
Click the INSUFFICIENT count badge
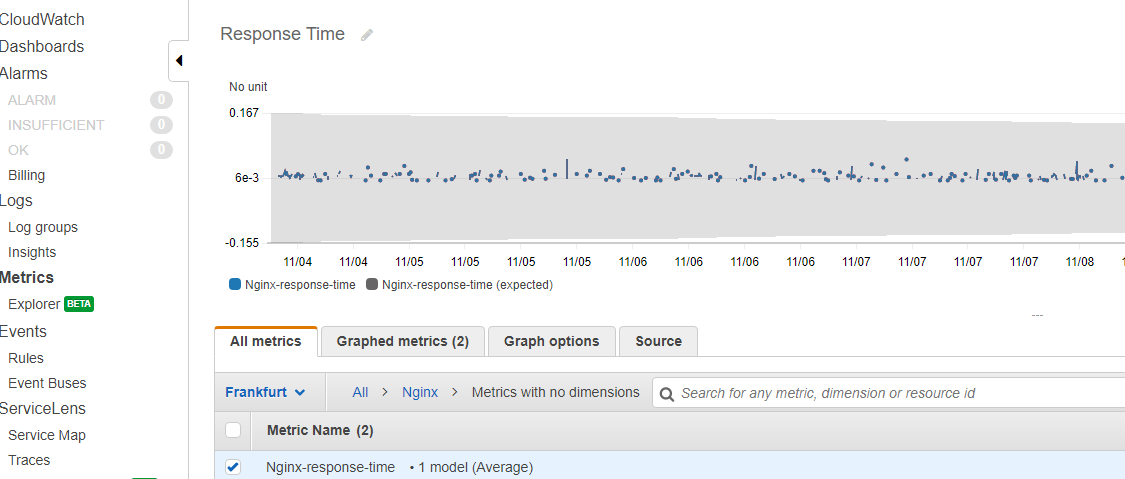pos(161,125)
